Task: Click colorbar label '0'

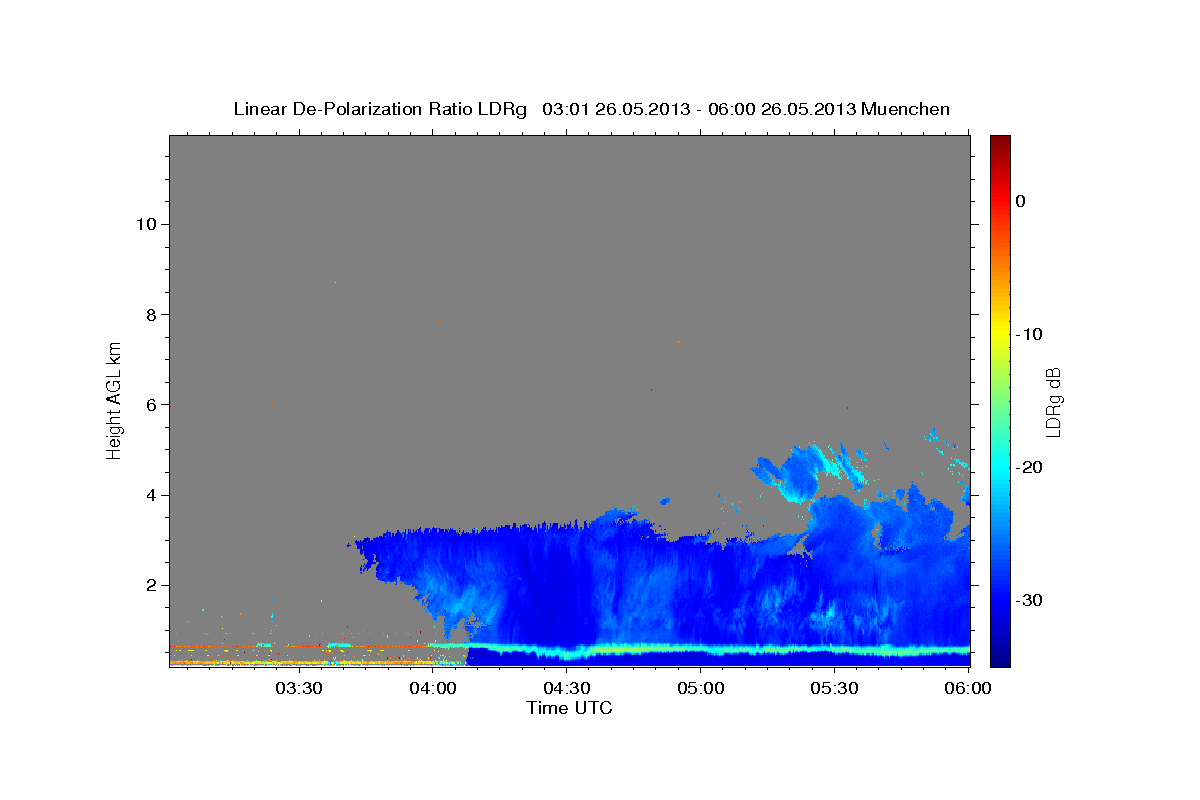Action: coord(1021,201)
